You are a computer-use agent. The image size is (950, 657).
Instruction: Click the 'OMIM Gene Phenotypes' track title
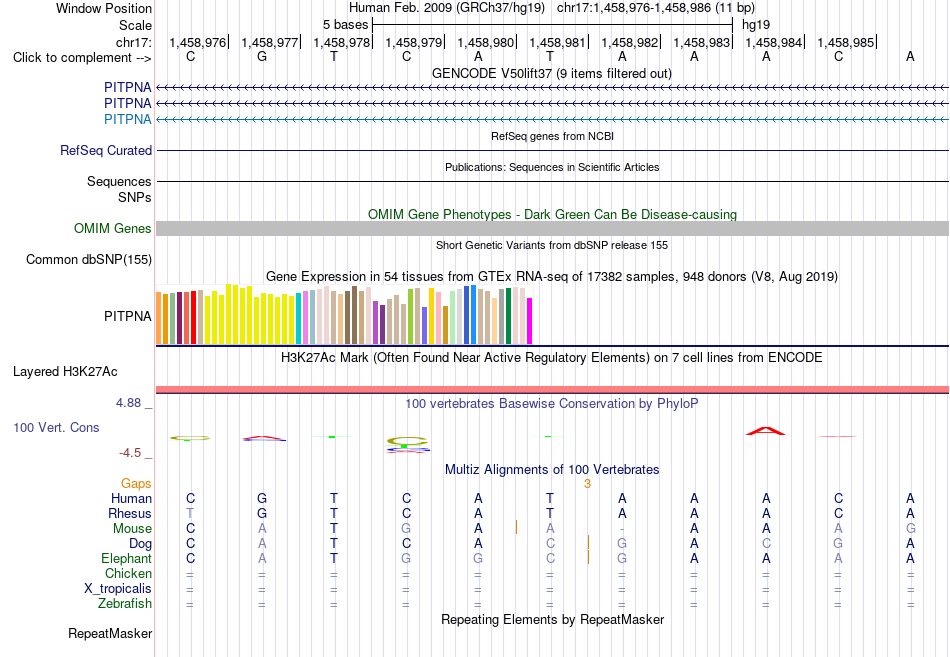point(552,215)
